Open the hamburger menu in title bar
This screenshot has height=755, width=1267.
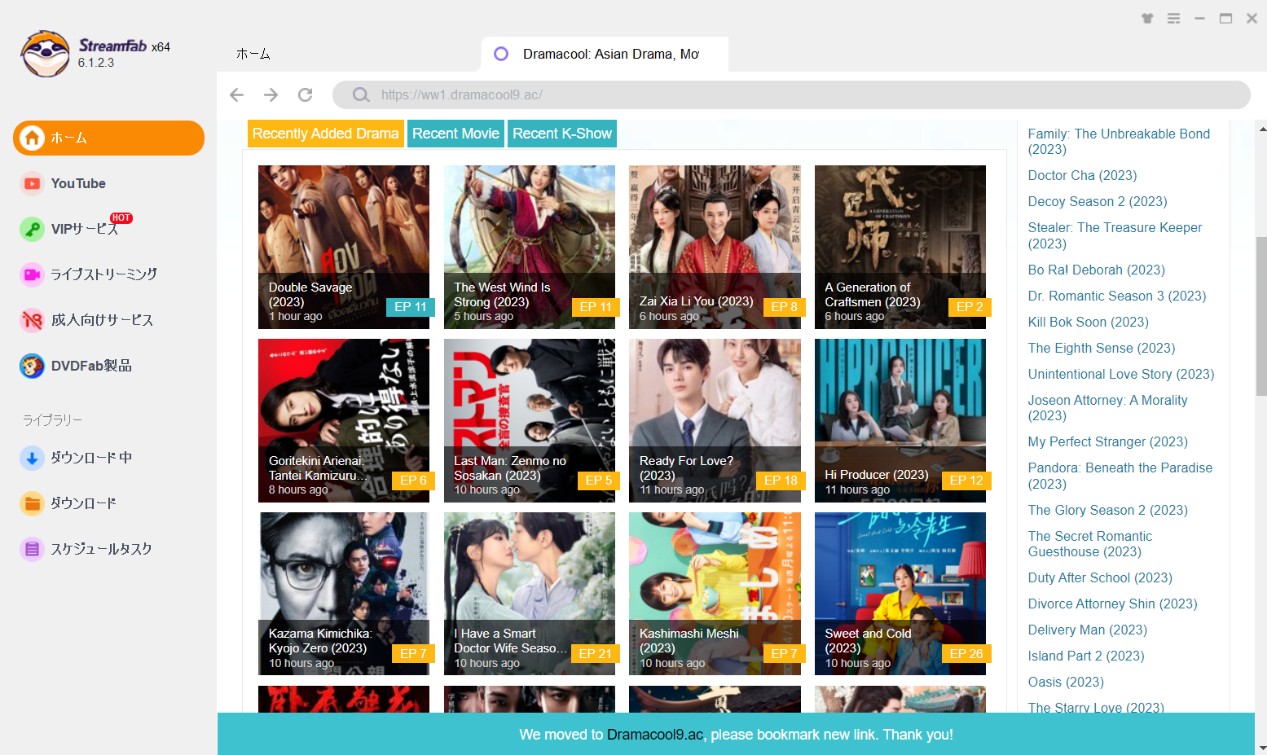pos(1173,18)
